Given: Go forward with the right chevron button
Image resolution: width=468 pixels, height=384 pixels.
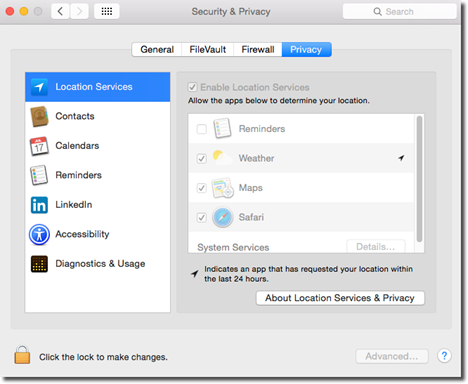Looking at the screenshot, I should pyautogui.click(x=79, y=12).
